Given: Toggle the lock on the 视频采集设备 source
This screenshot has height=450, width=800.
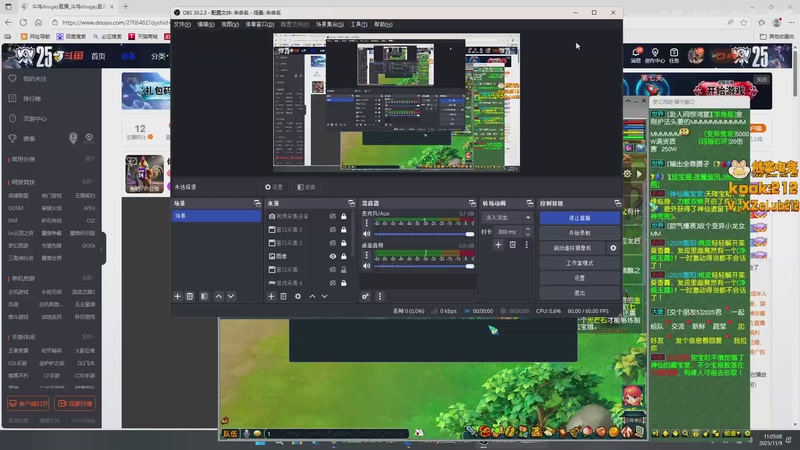Looking at the screenshot, I should tap(344, 216).
